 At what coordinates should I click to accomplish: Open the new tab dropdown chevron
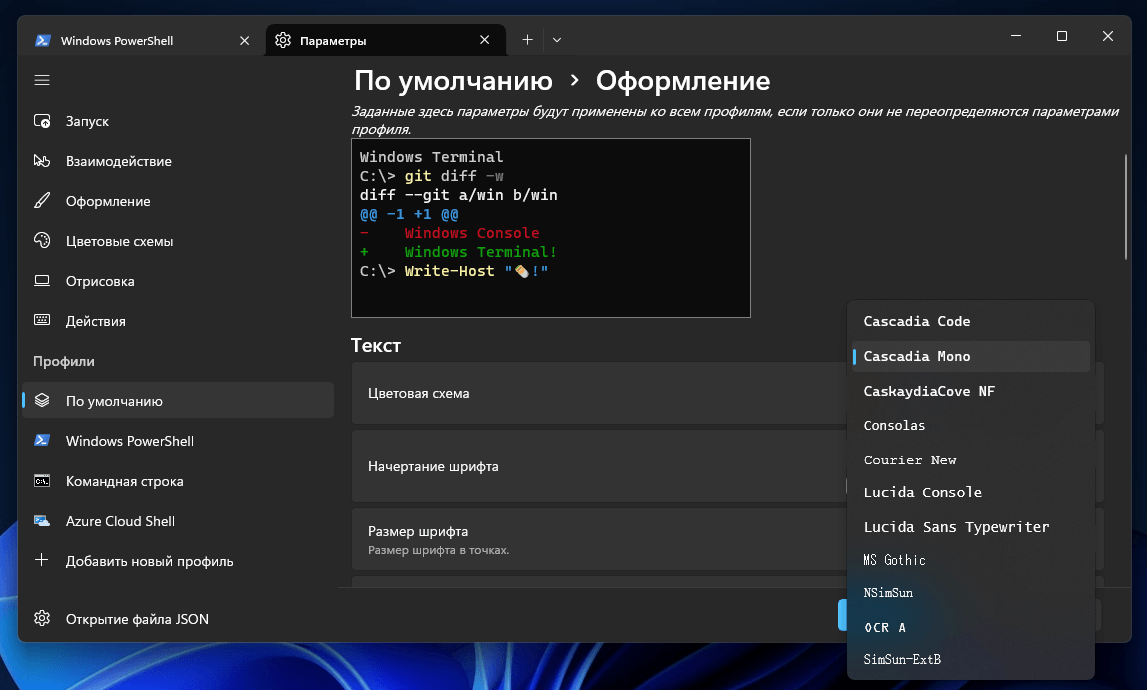[x=557, y=40]
